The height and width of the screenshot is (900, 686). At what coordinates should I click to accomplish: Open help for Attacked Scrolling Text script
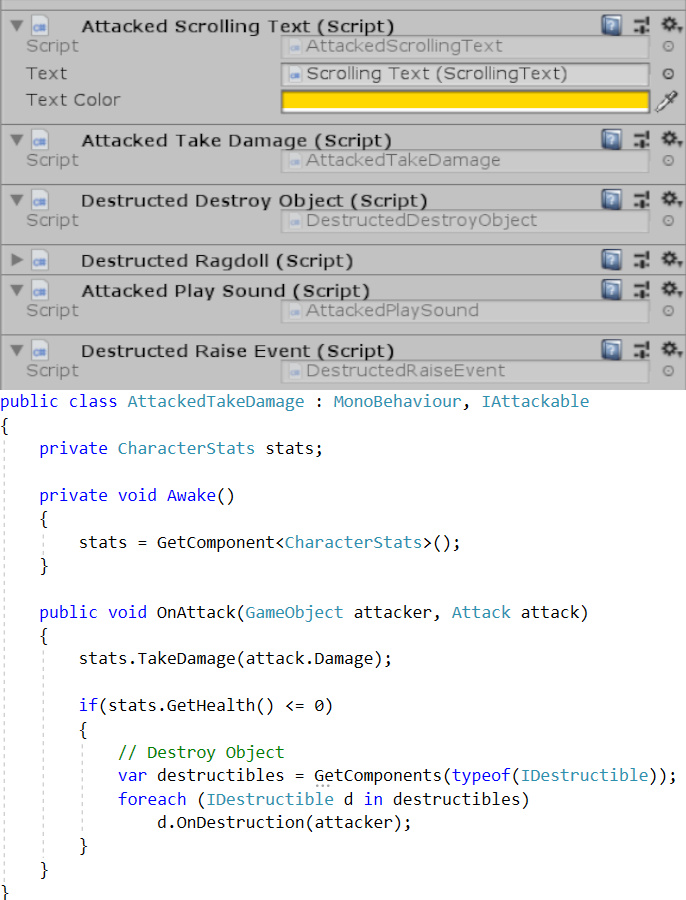click(612, 26)
